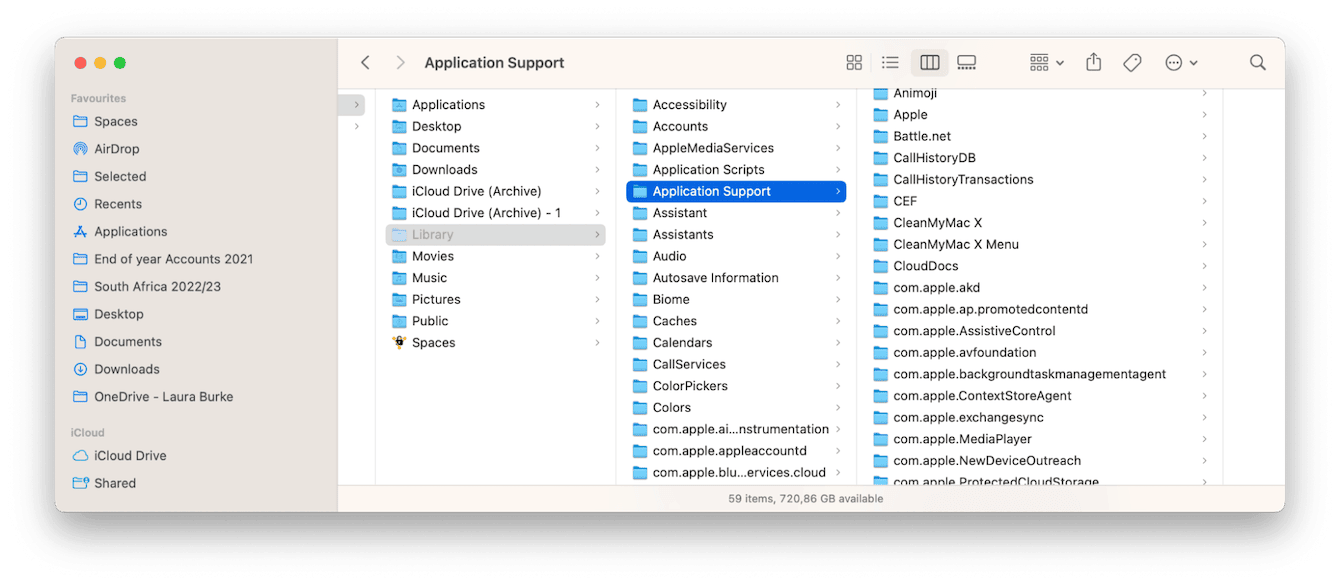Open the Battle.net folder
This screenshot has width=1340, height=585.
tap(921, 136)
